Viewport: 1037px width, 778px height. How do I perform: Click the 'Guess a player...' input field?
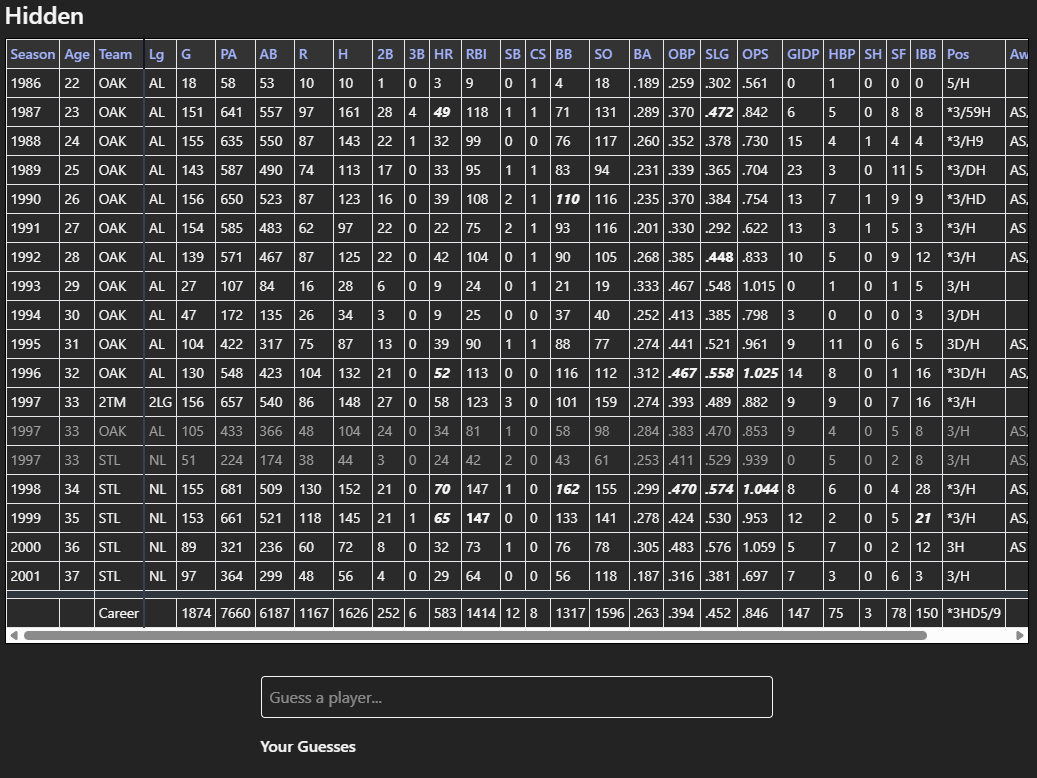coord(516,697)
